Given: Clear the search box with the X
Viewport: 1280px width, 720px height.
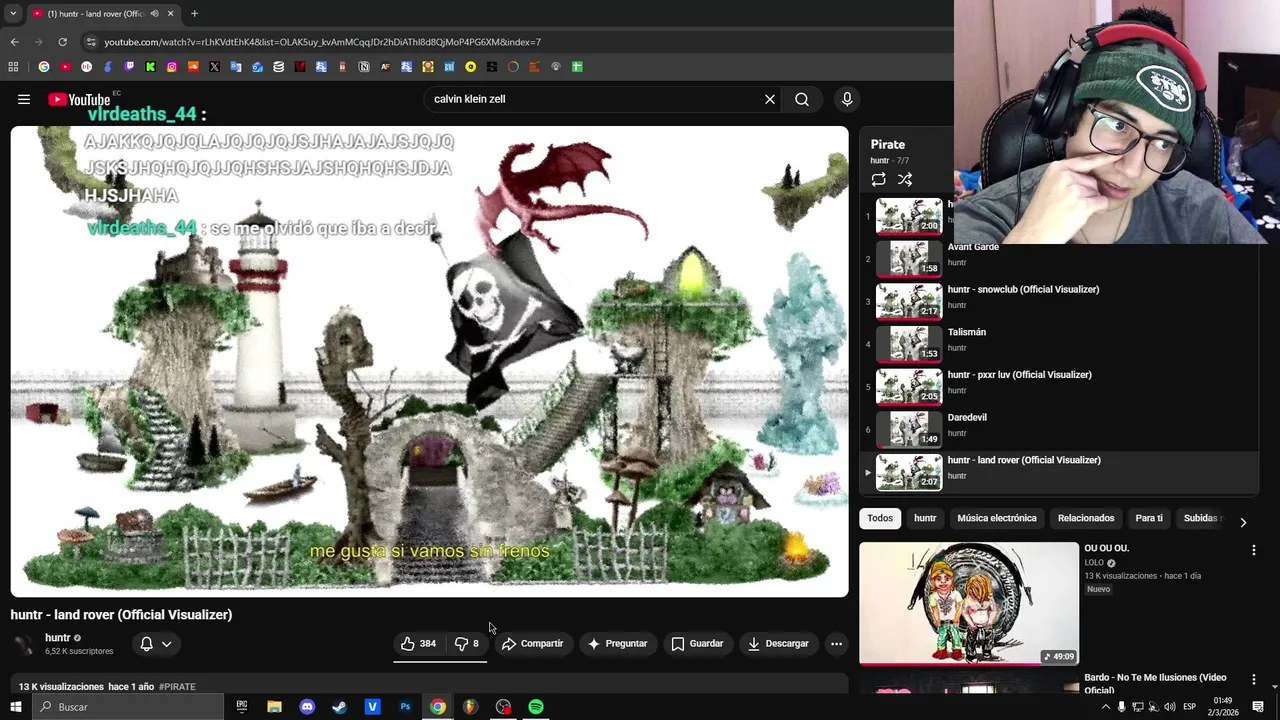Looking at the screenshot, I should coord(770,99).
